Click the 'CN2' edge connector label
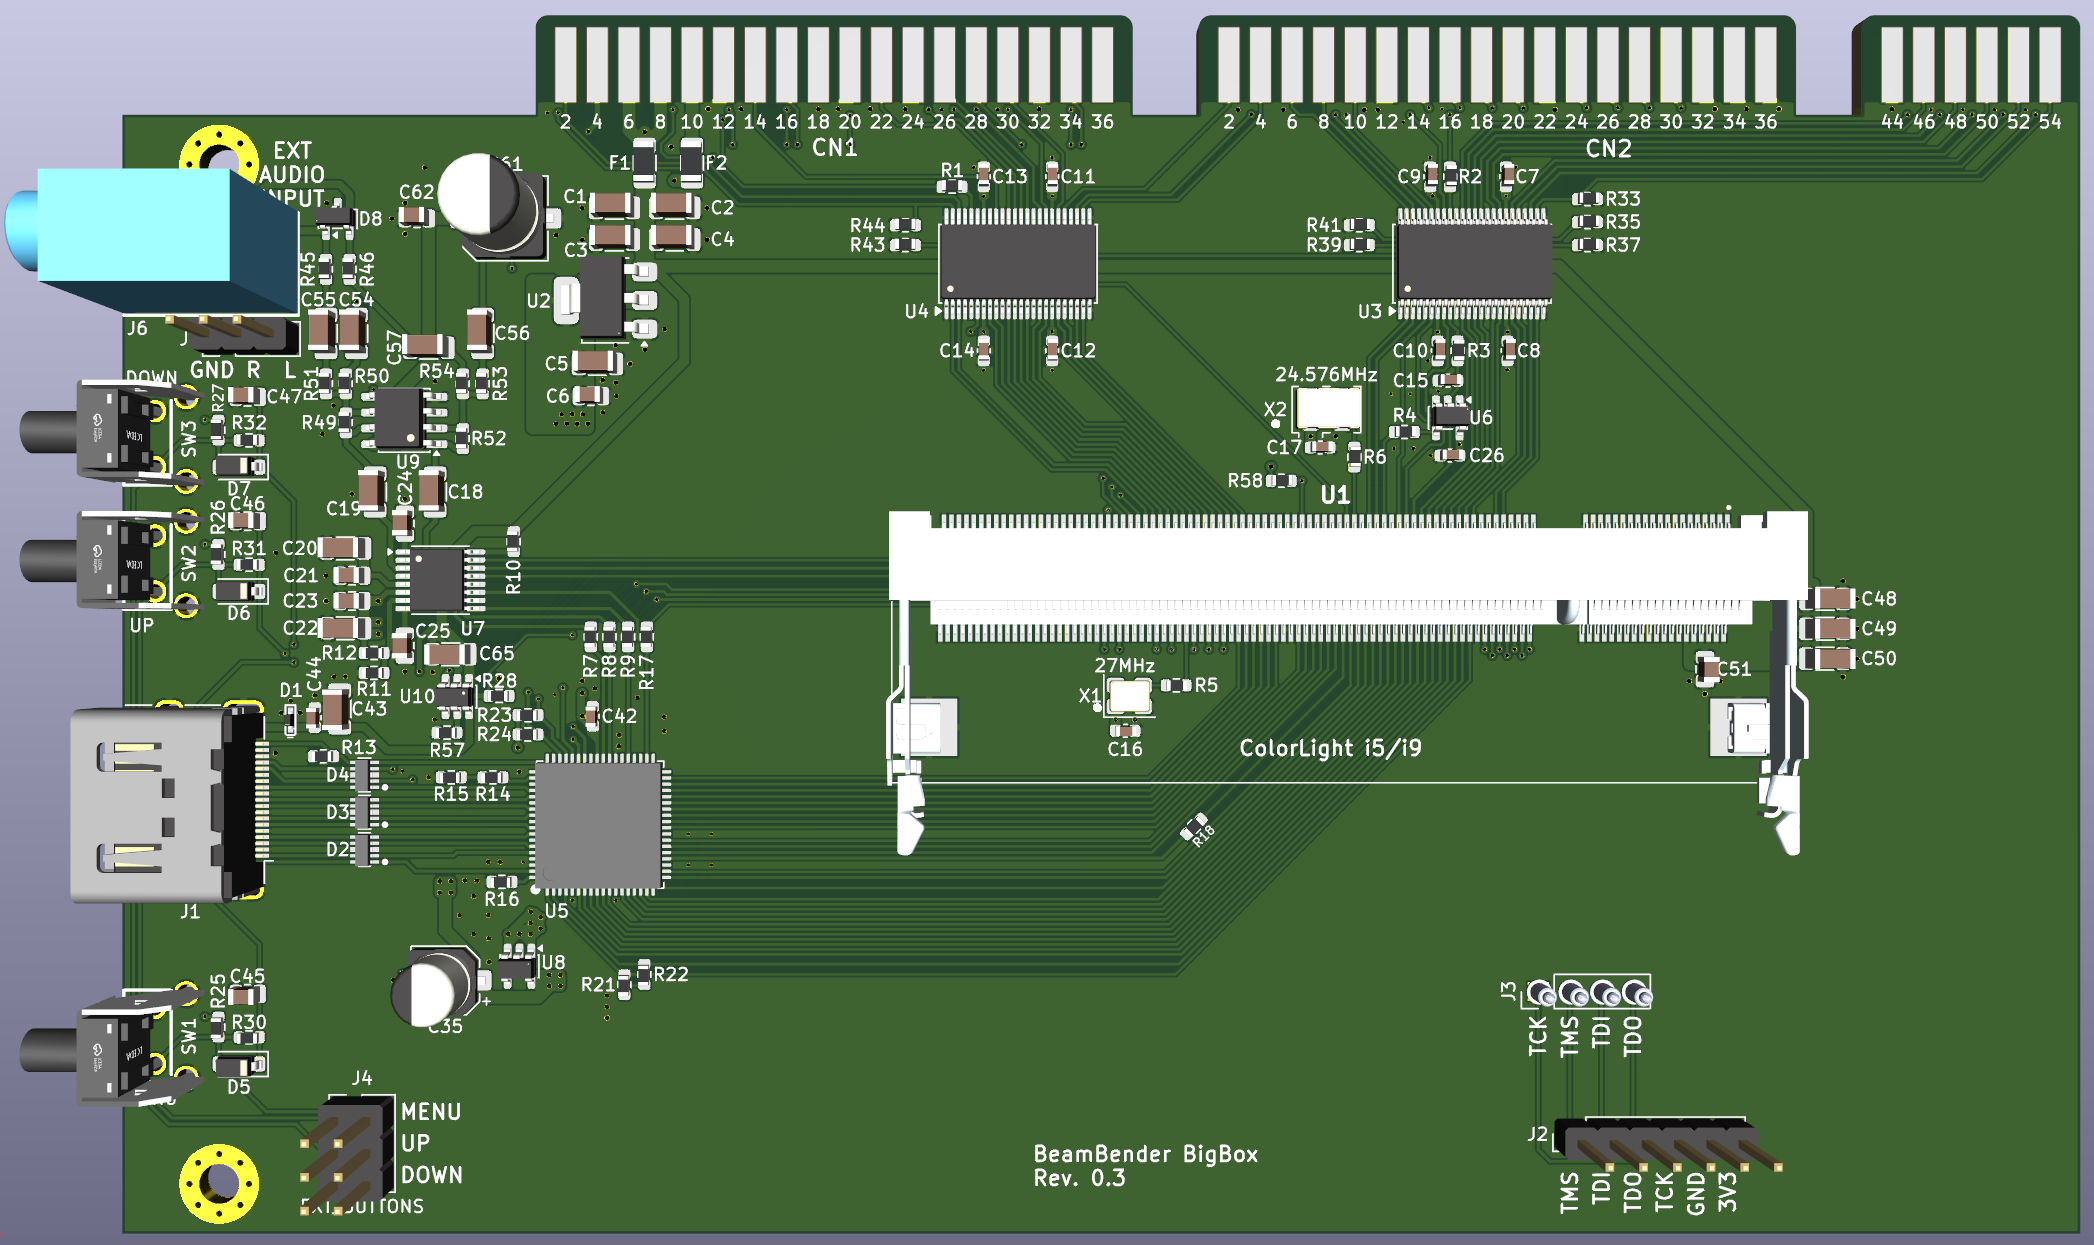Image resolution: width=2094 pixels, height=1245 pixels. coord(1608,149)
